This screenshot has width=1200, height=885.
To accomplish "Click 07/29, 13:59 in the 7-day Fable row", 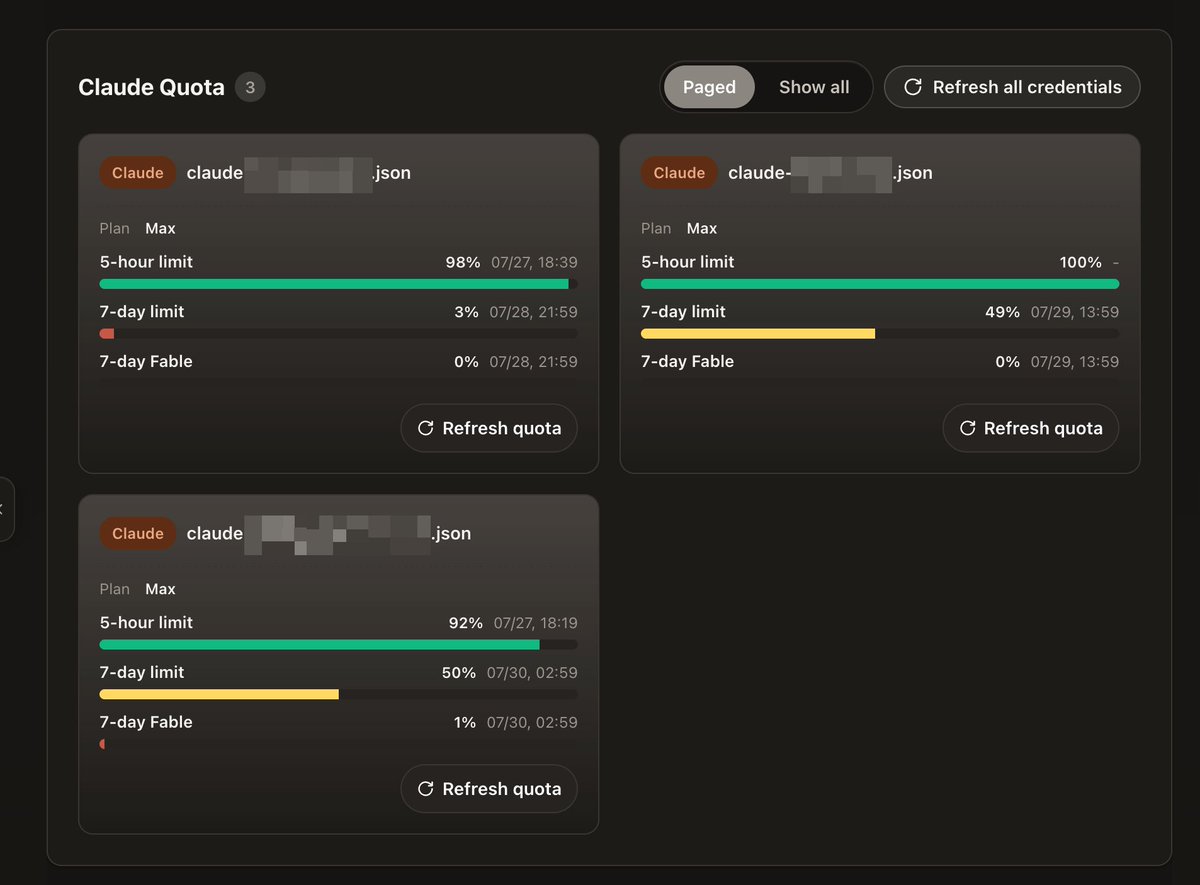I will pos(1075,362).
